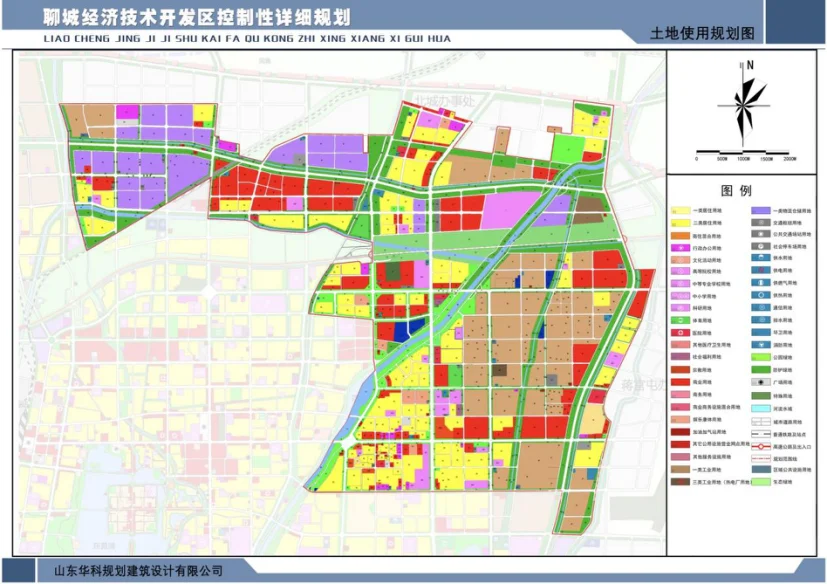The image size is (827, 584).
Task: Click the green 公园绿地 legend icon
Action: coord(761,356)
